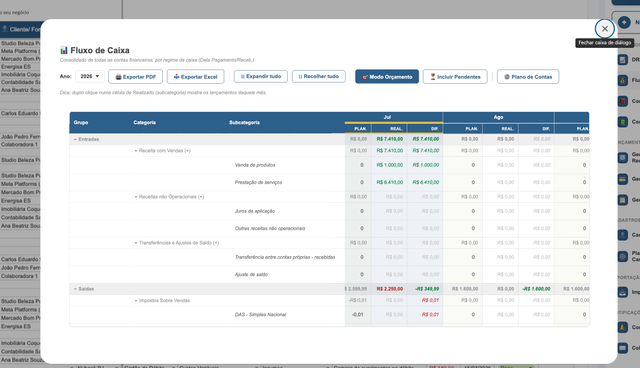Select Transferência entre contas próprias - recebidas
Image resolution: width=640 pixels, height=368 pixels.
pos(285,257)
